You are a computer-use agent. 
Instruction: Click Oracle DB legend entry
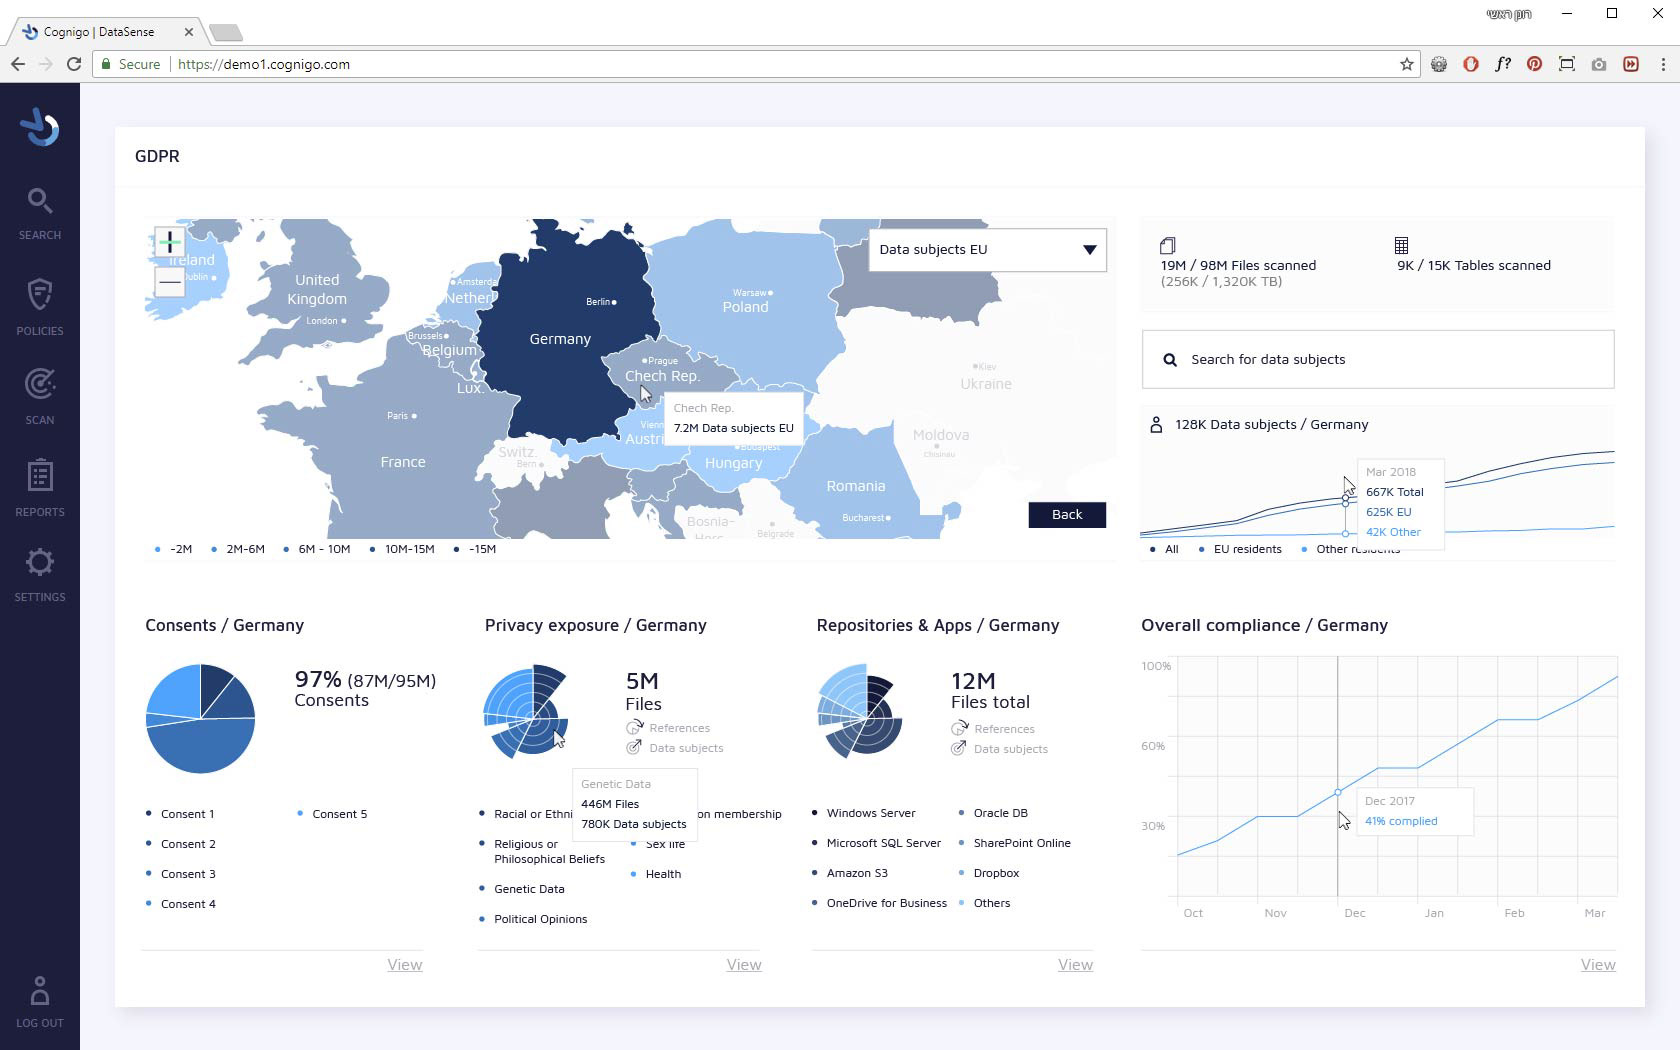coord(993,813)
